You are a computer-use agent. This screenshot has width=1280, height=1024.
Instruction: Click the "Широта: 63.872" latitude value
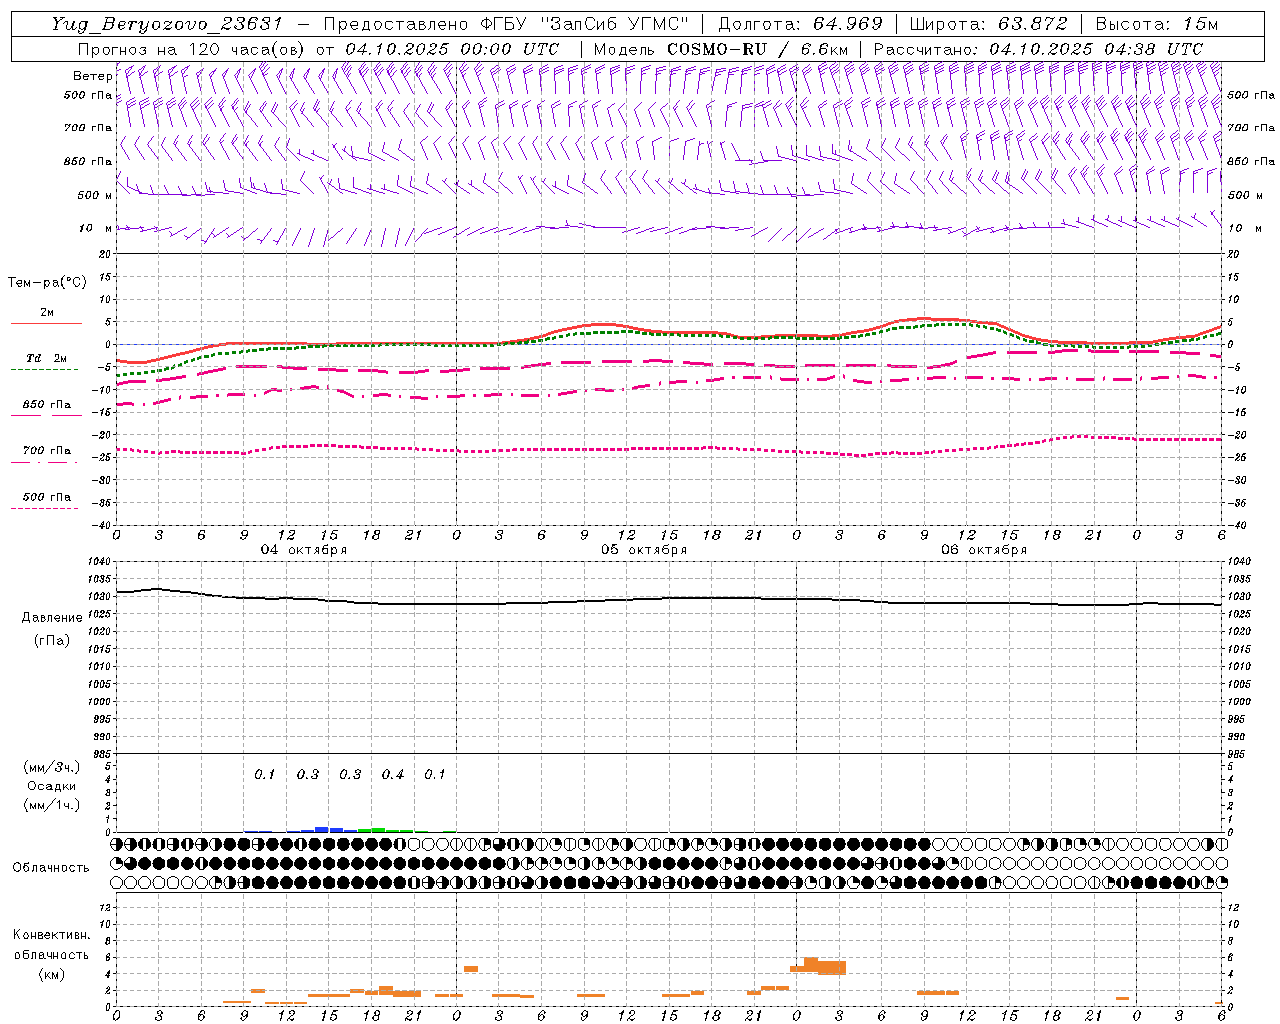coord(989,24)
